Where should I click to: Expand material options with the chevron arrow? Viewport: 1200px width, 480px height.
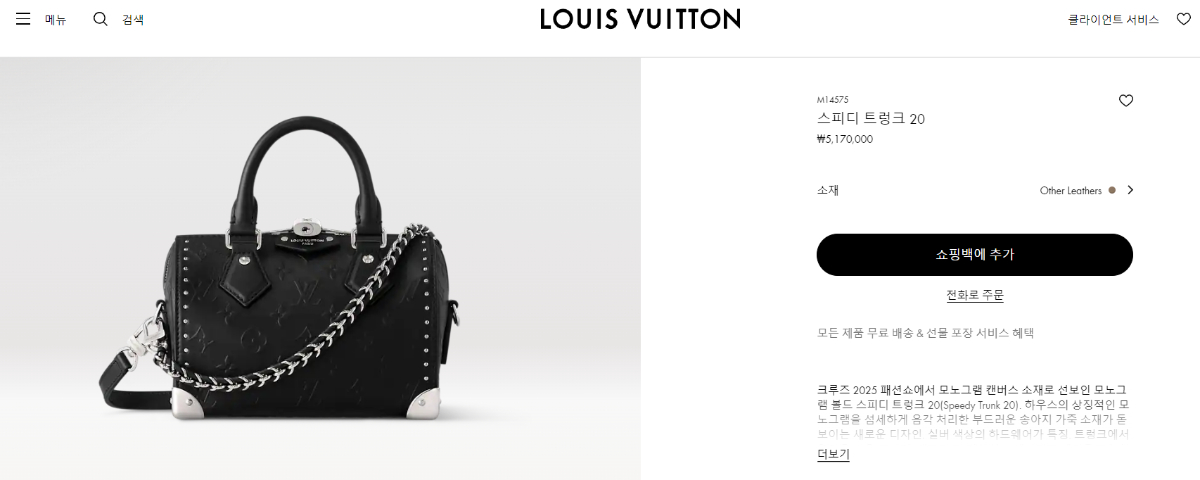[1130, 190]
